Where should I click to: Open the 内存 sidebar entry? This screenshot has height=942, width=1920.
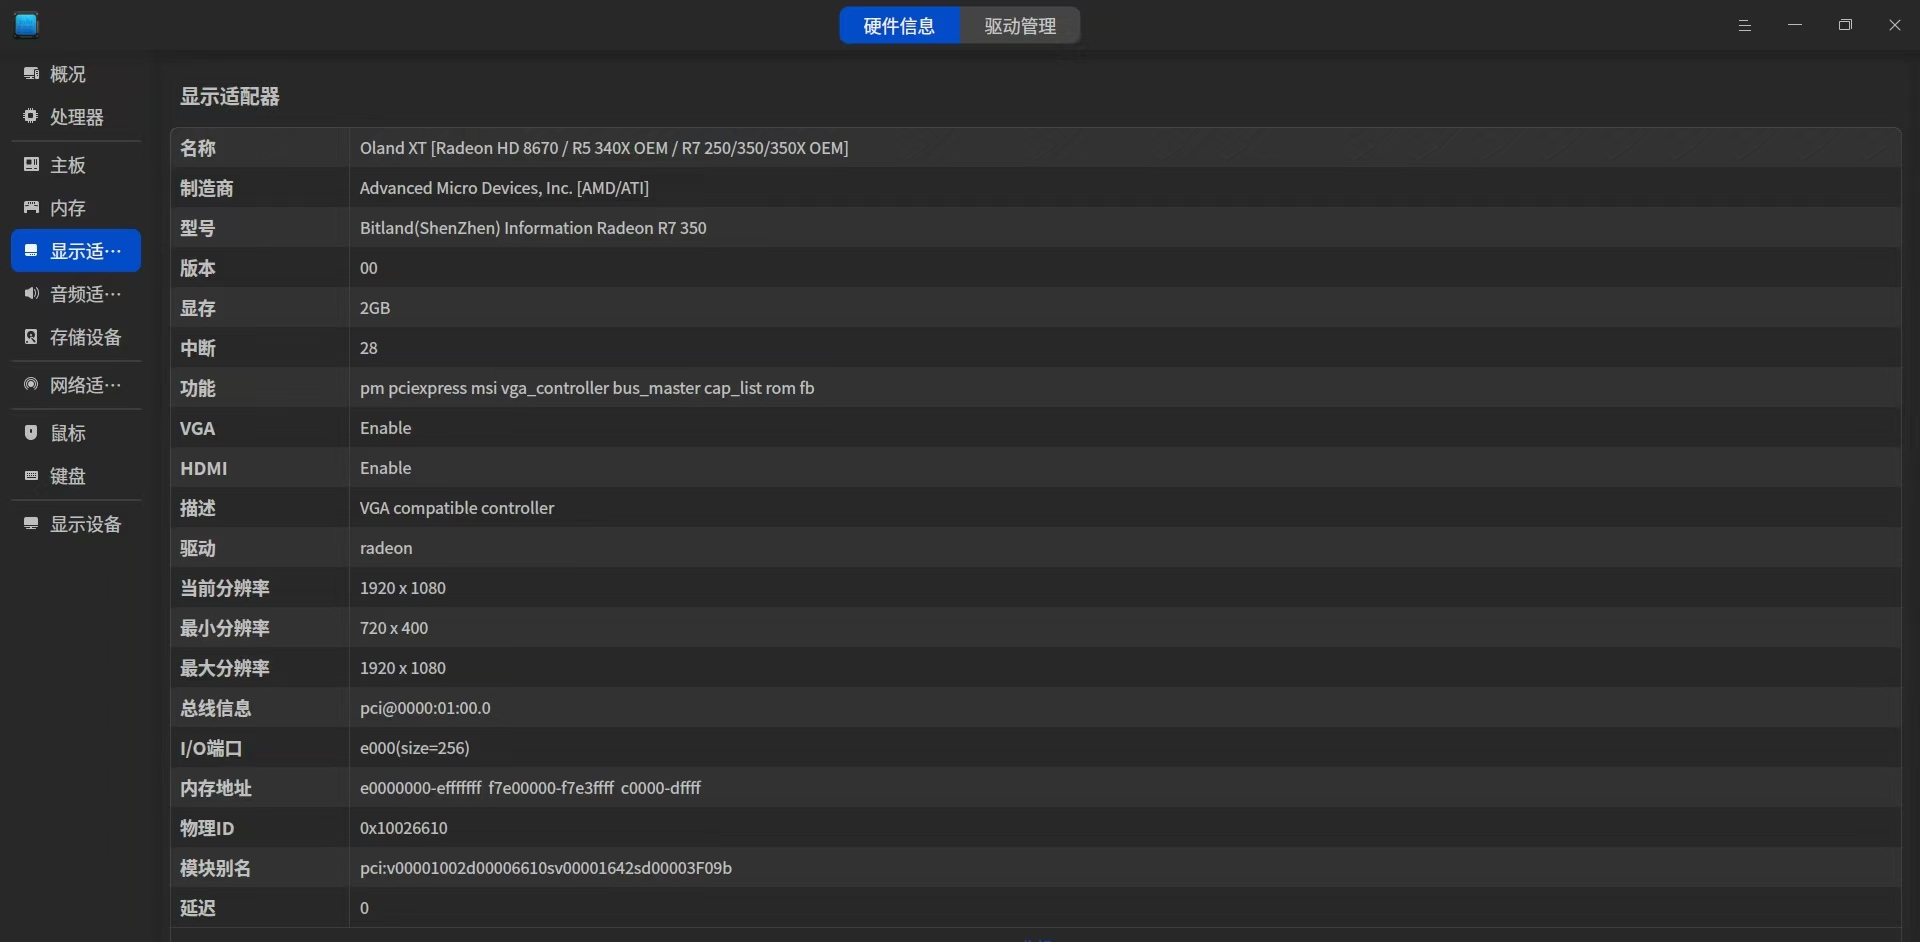(x=76, y=208)
